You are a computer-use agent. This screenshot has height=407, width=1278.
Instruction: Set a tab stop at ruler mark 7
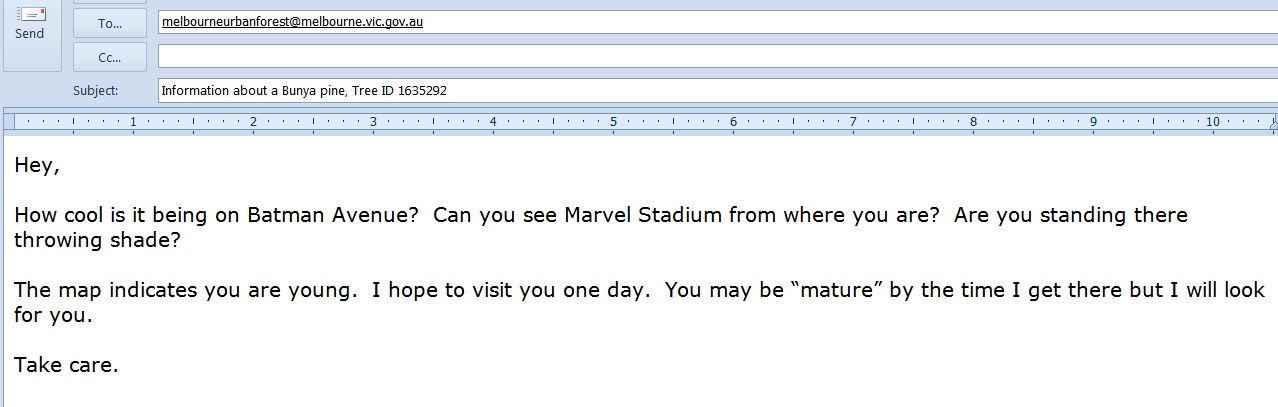coord(853,122)
